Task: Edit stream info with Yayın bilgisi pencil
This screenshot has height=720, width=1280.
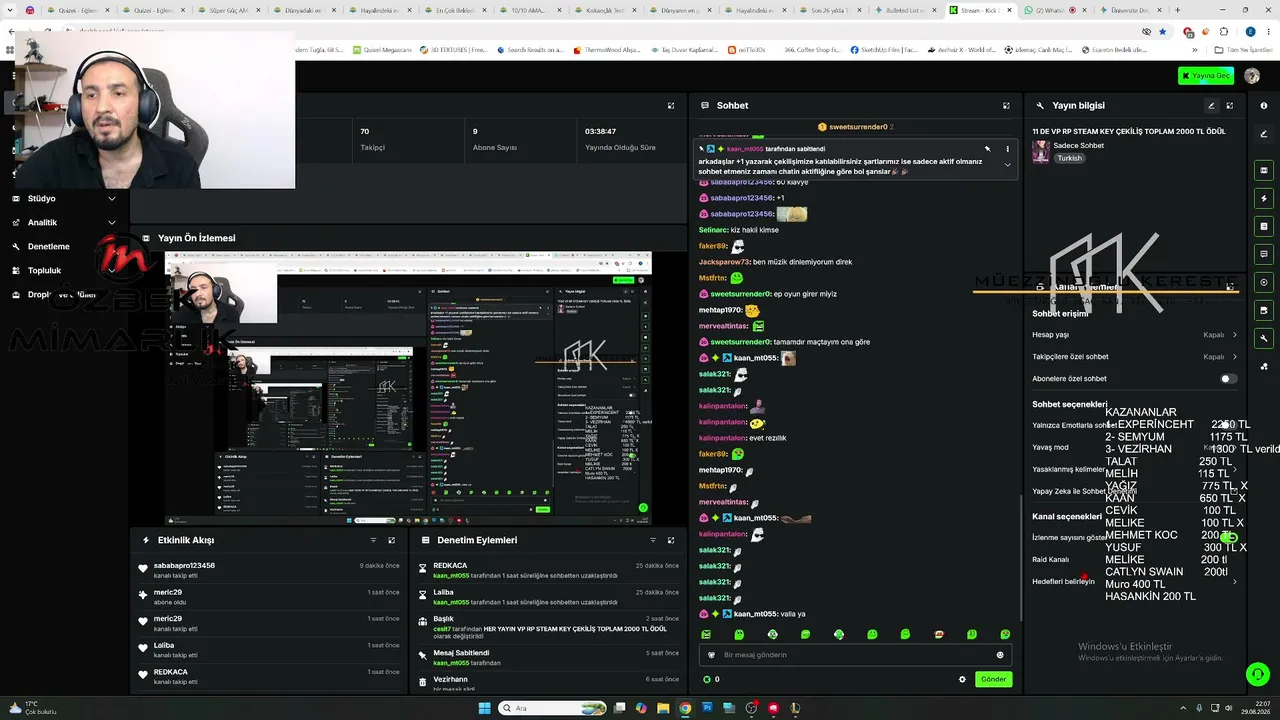Action: click(1211, 105)
